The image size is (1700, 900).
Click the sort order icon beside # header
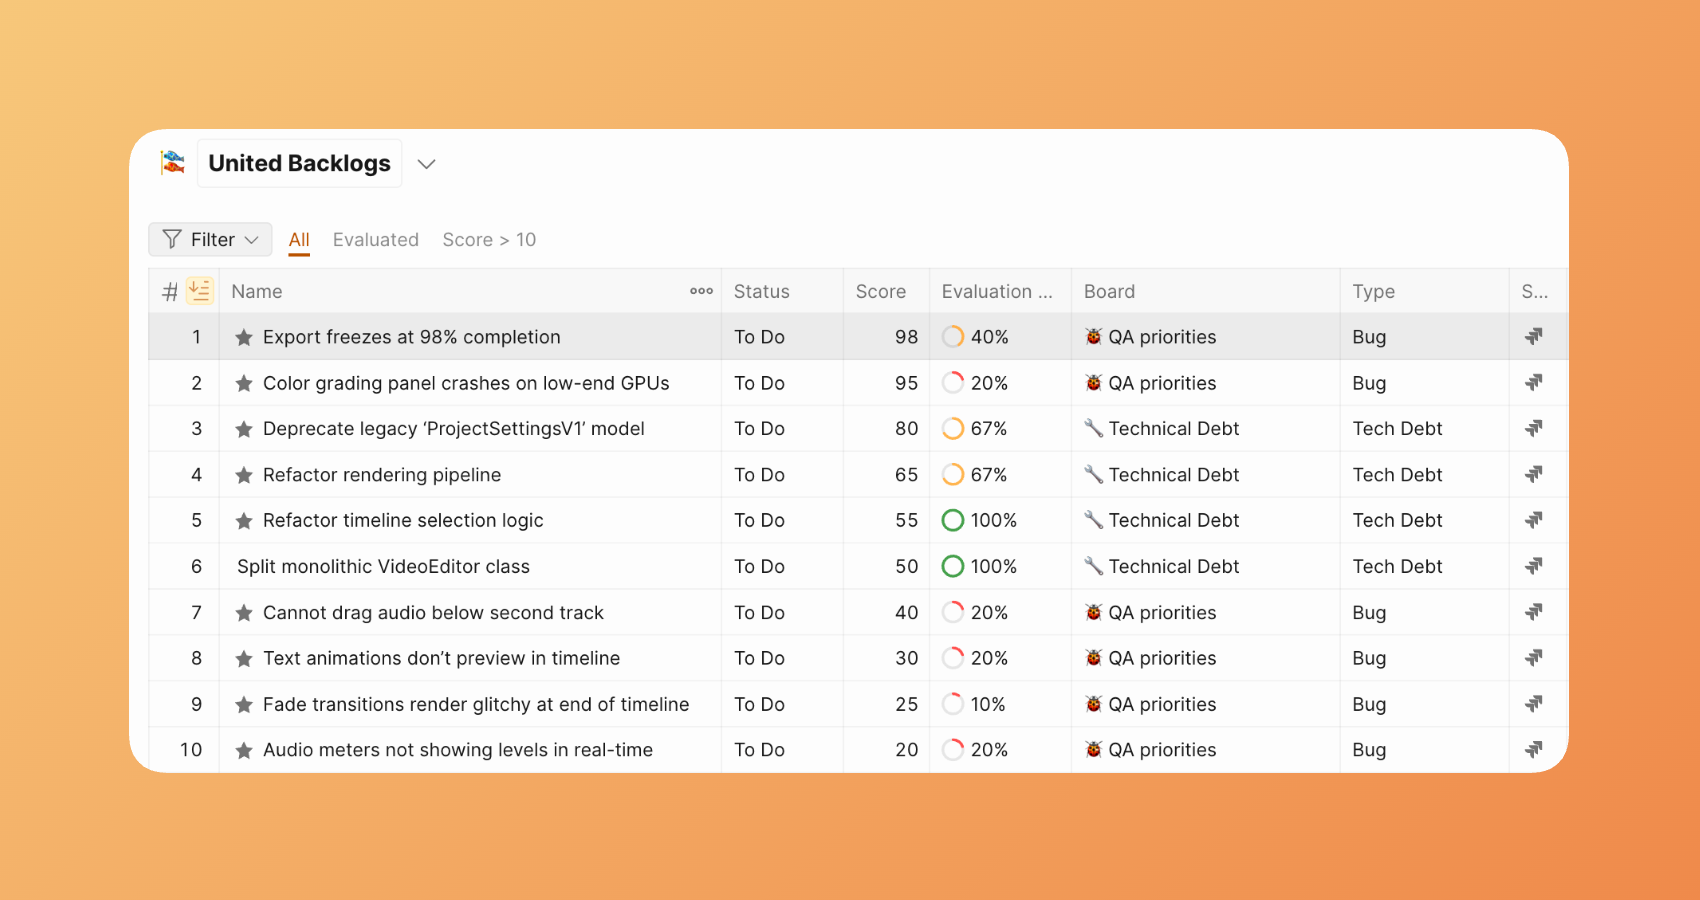(x=200, y=291)
